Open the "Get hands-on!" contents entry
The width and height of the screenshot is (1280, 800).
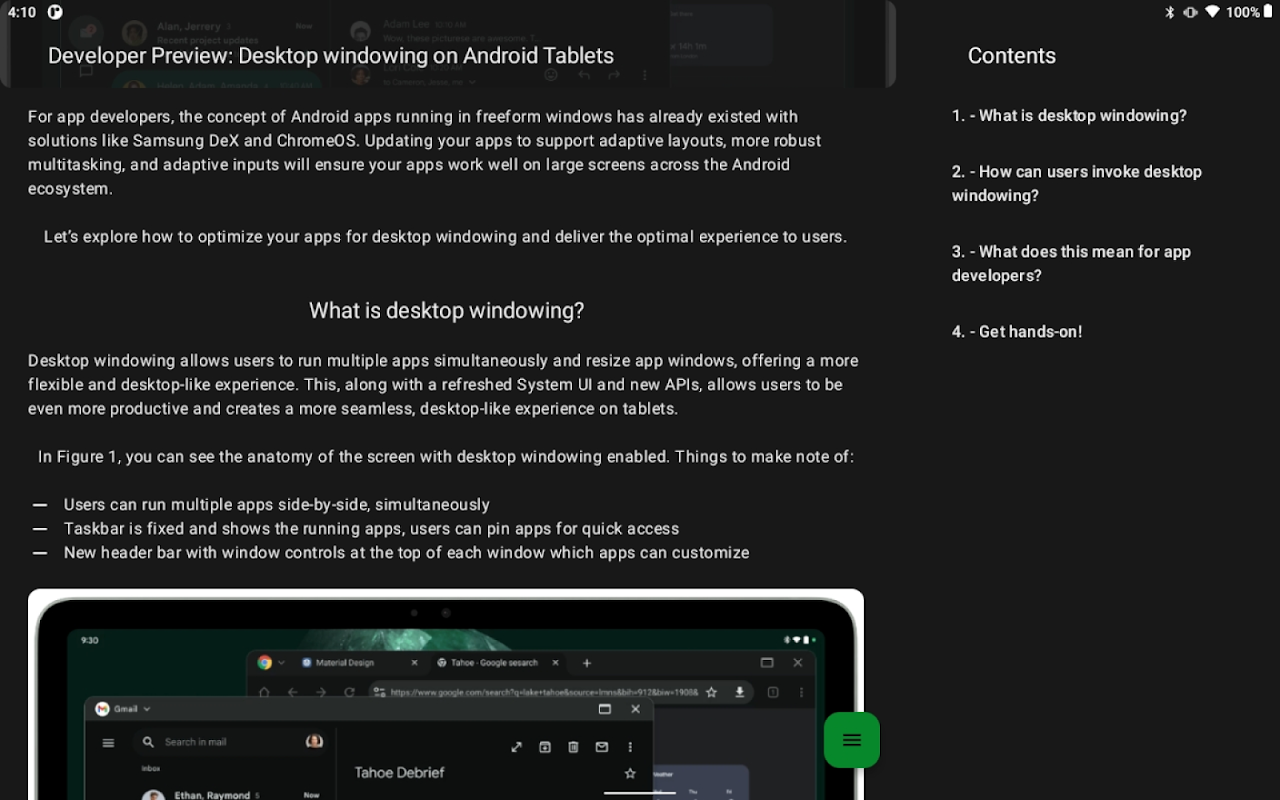pos(1017,332)
